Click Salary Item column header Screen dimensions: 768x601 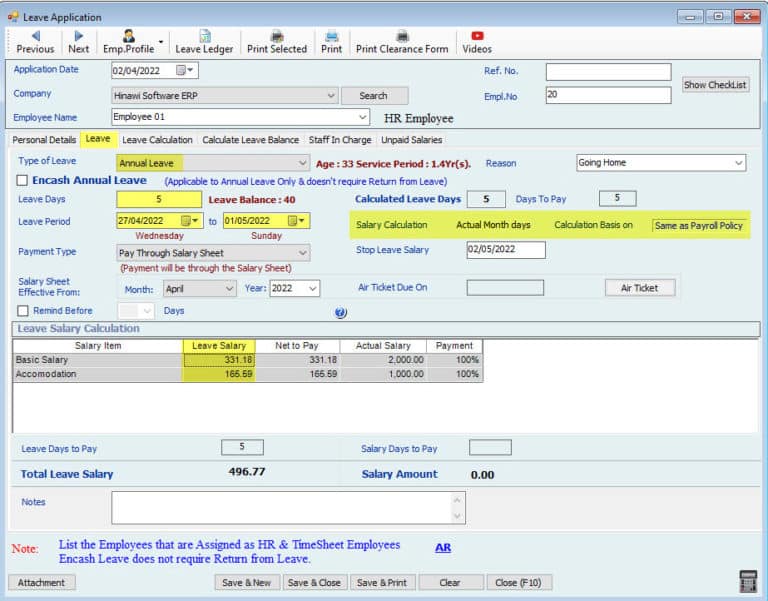(98, 346)
